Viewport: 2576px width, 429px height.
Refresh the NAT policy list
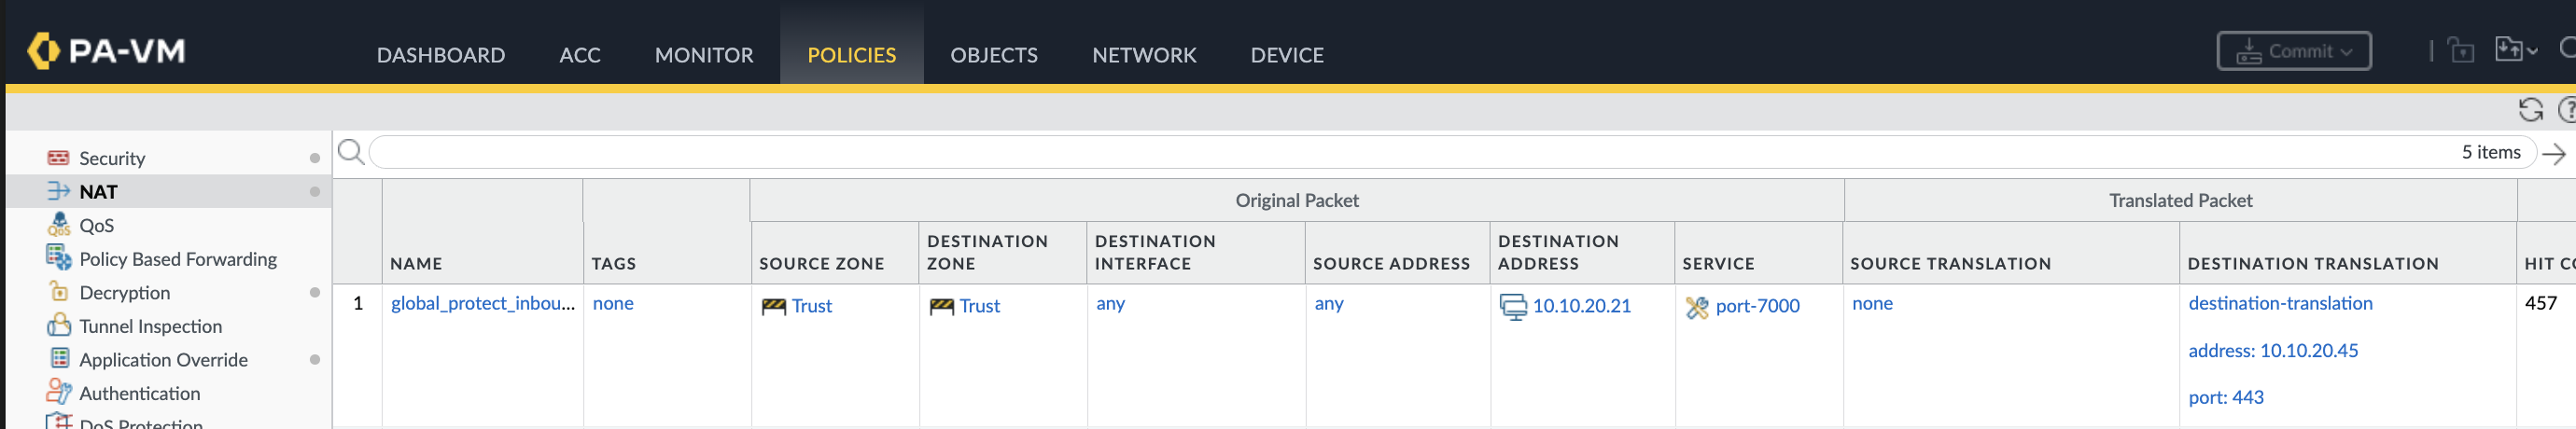[x=2531, y=110]
